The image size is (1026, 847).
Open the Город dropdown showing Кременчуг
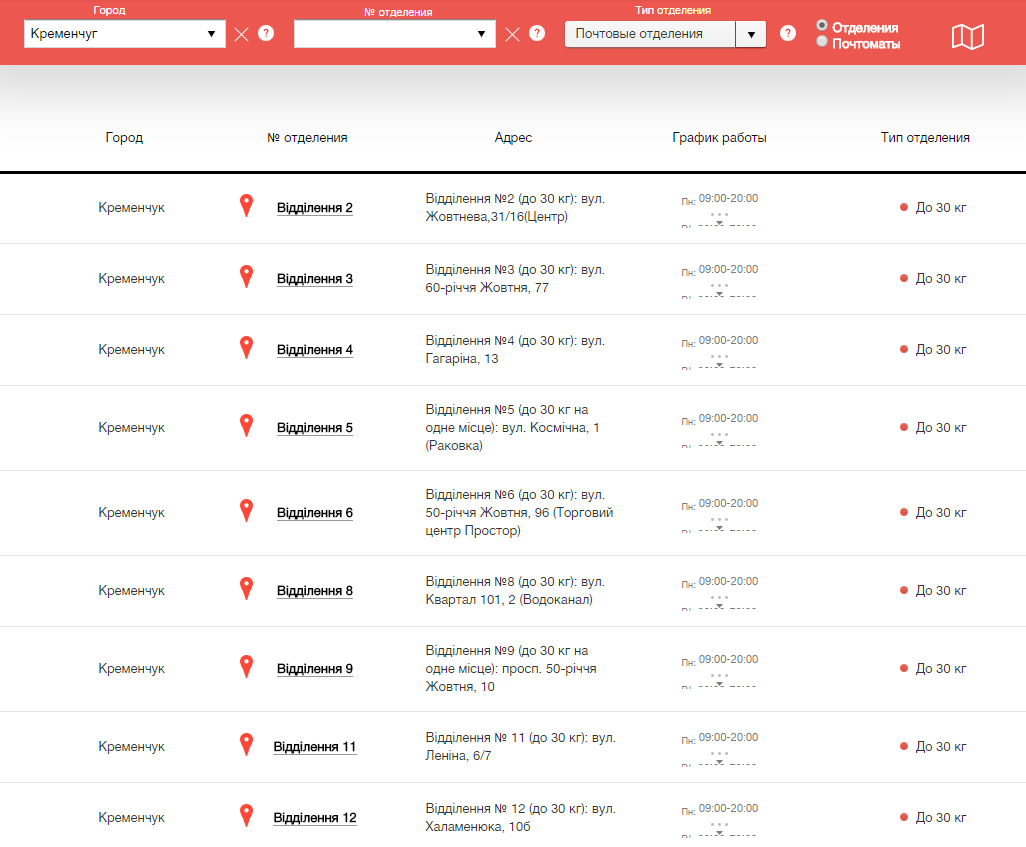click(125, 34)
